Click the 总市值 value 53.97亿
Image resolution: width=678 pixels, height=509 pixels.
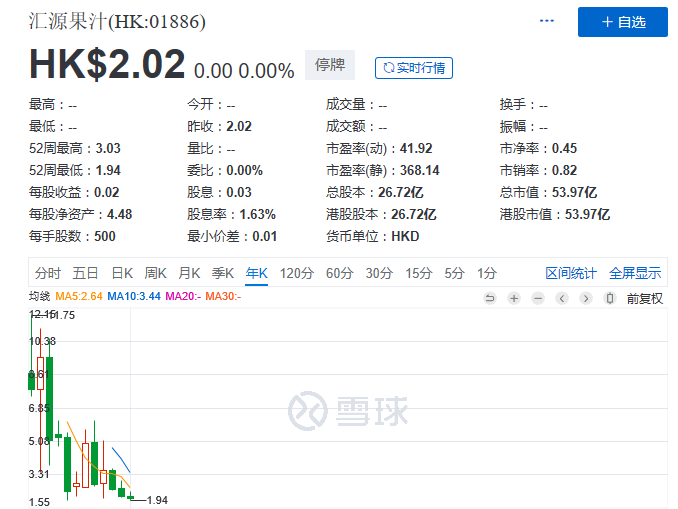click(x=574, y=192)
